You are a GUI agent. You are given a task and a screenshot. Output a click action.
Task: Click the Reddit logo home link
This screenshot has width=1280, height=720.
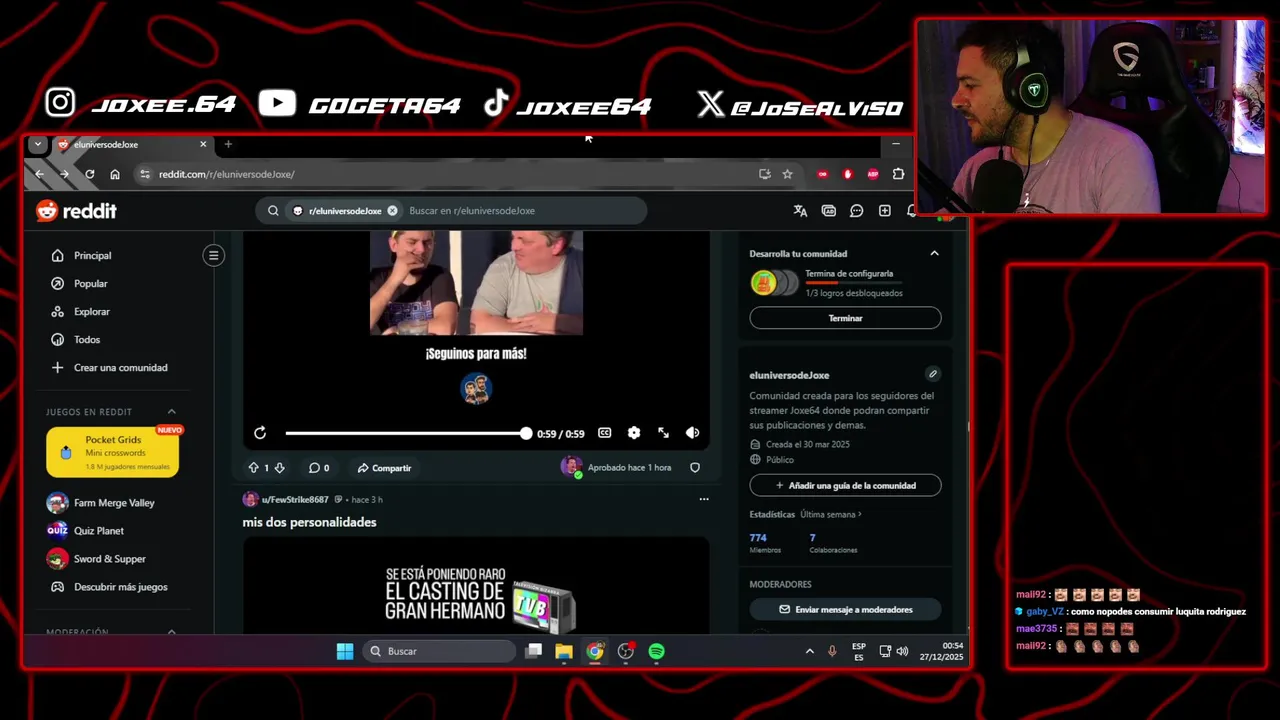(76, 211)
